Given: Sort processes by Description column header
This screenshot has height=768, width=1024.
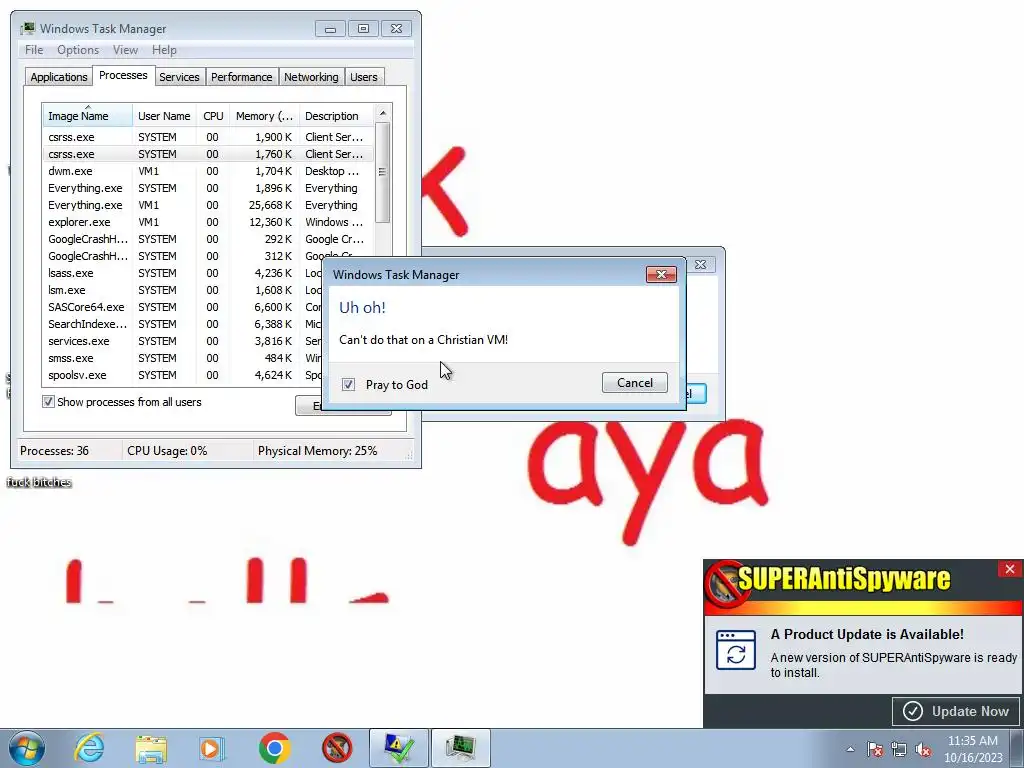Looking at the screenshot, I should (x=336, y=116).
